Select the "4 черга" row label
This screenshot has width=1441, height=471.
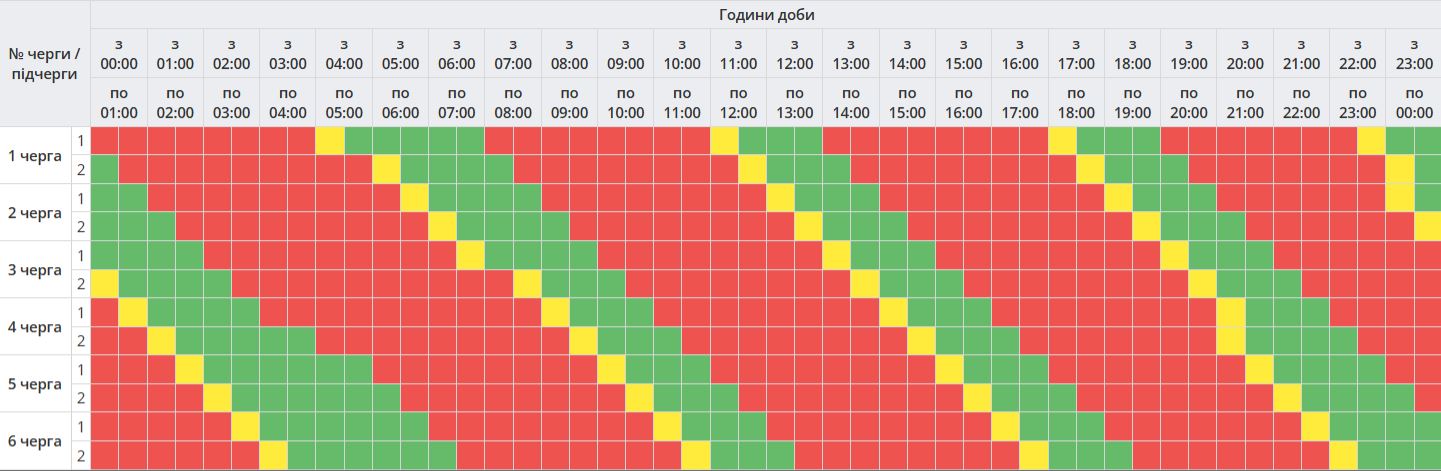tap(35, 327)
